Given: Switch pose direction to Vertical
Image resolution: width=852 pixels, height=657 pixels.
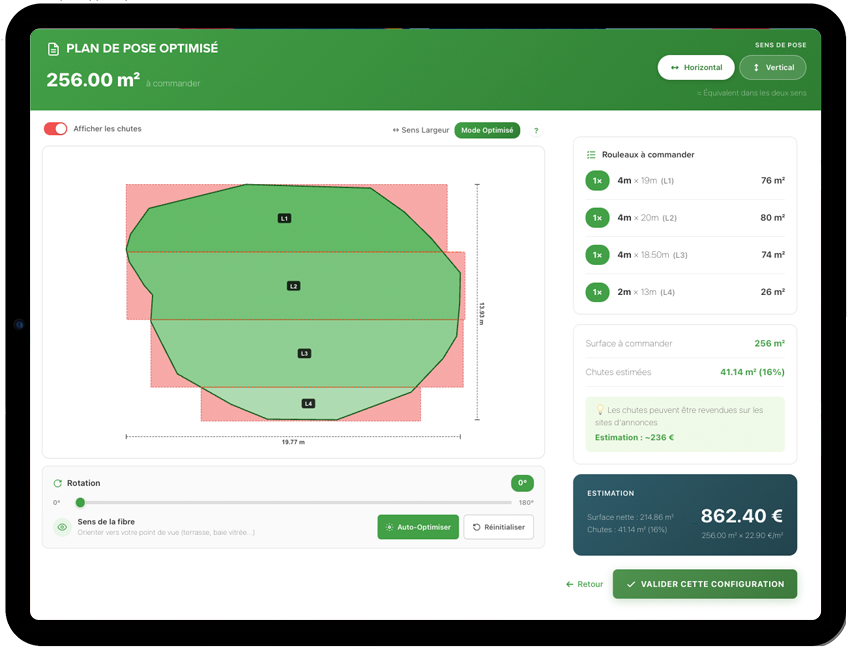Looking at the screenshot, I should (x=773, y=67).
